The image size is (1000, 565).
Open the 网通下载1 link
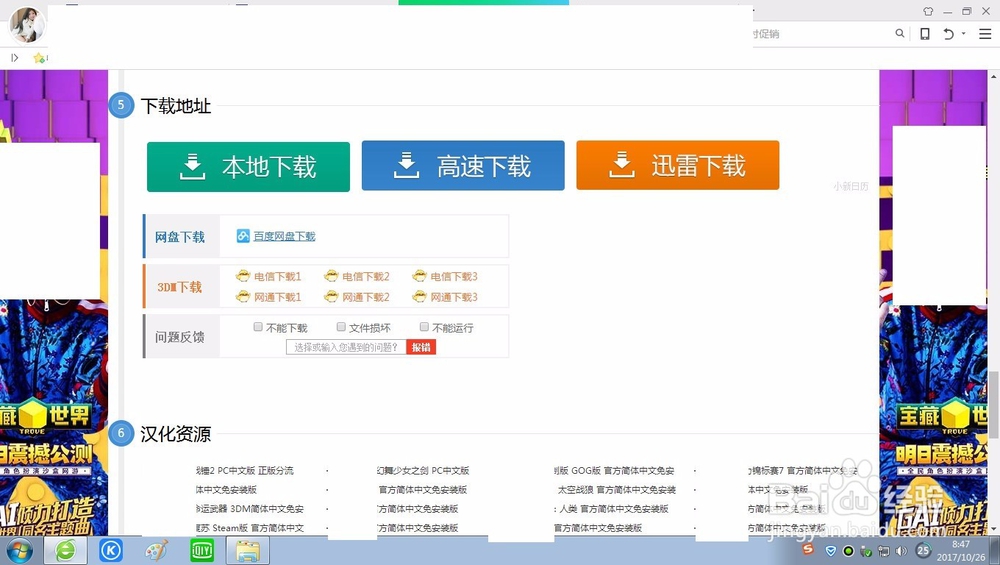click(277, 297)
